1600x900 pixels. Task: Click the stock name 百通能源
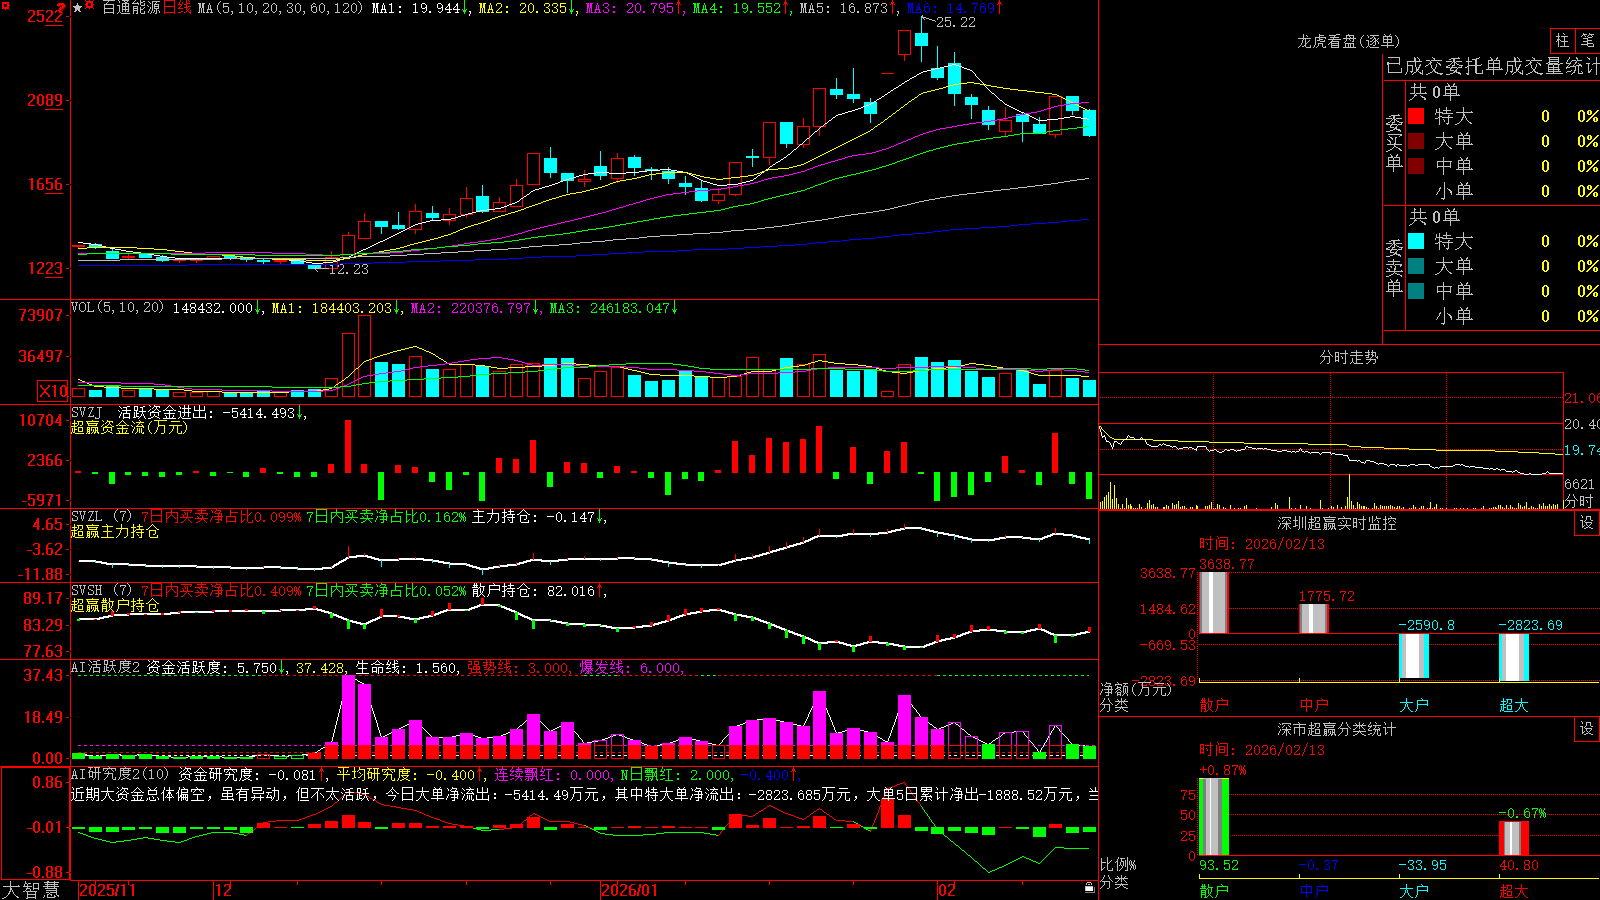pyautogui.click(x=131, y=8)
